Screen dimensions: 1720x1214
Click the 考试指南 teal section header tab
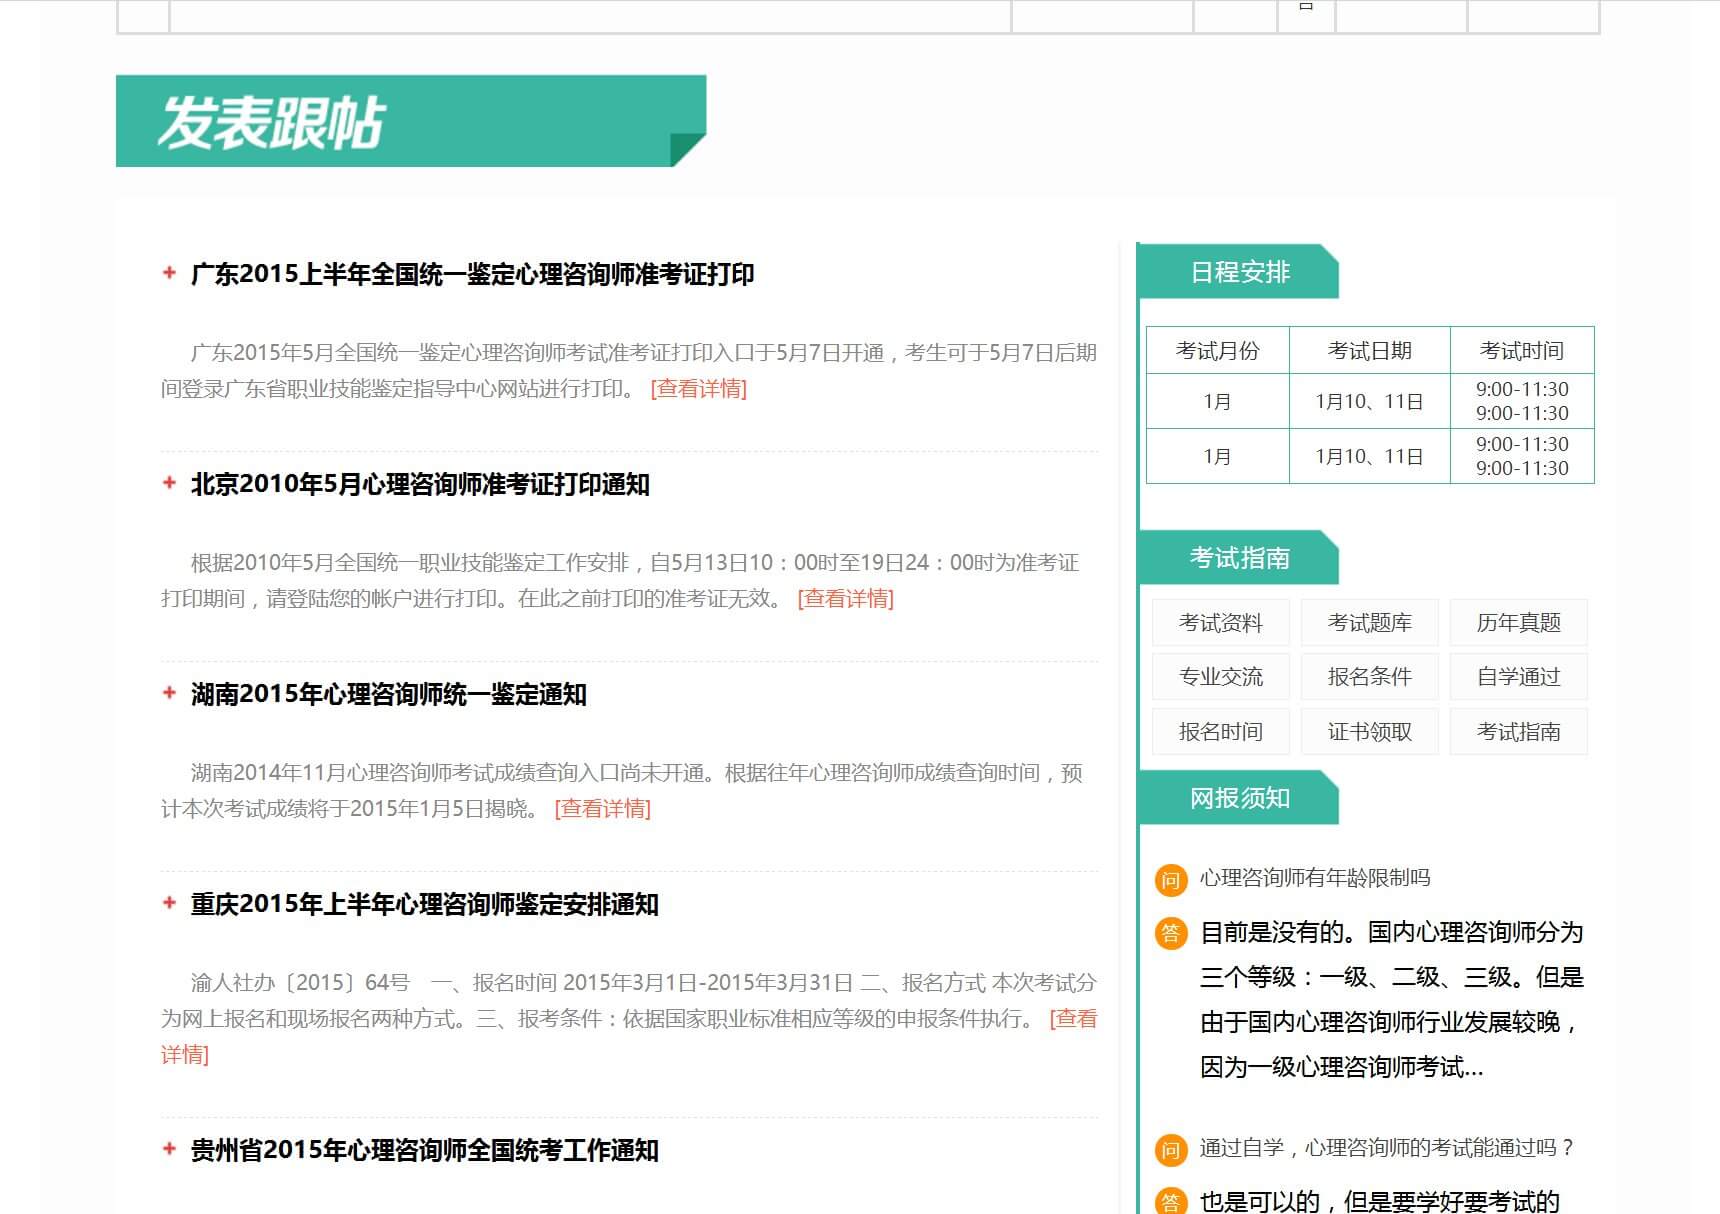click(1239, 558)
